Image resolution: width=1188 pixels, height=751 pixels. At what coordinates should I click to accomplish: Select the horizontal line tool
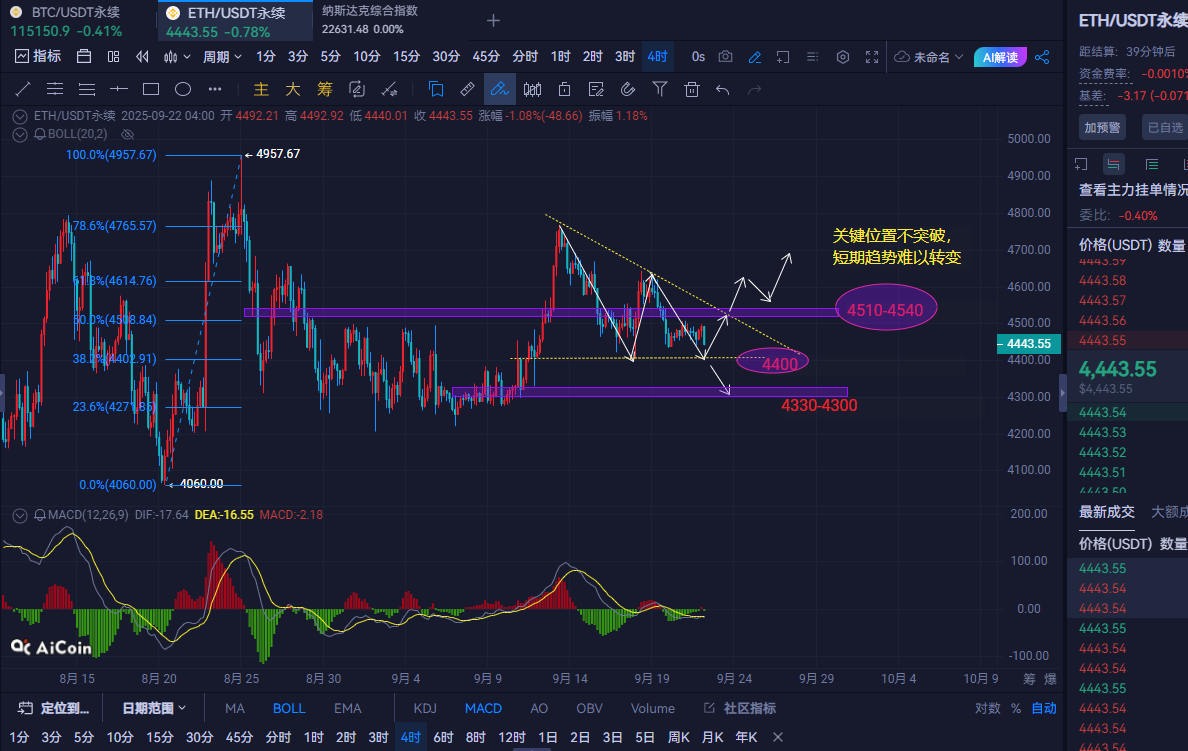point(119,89)
